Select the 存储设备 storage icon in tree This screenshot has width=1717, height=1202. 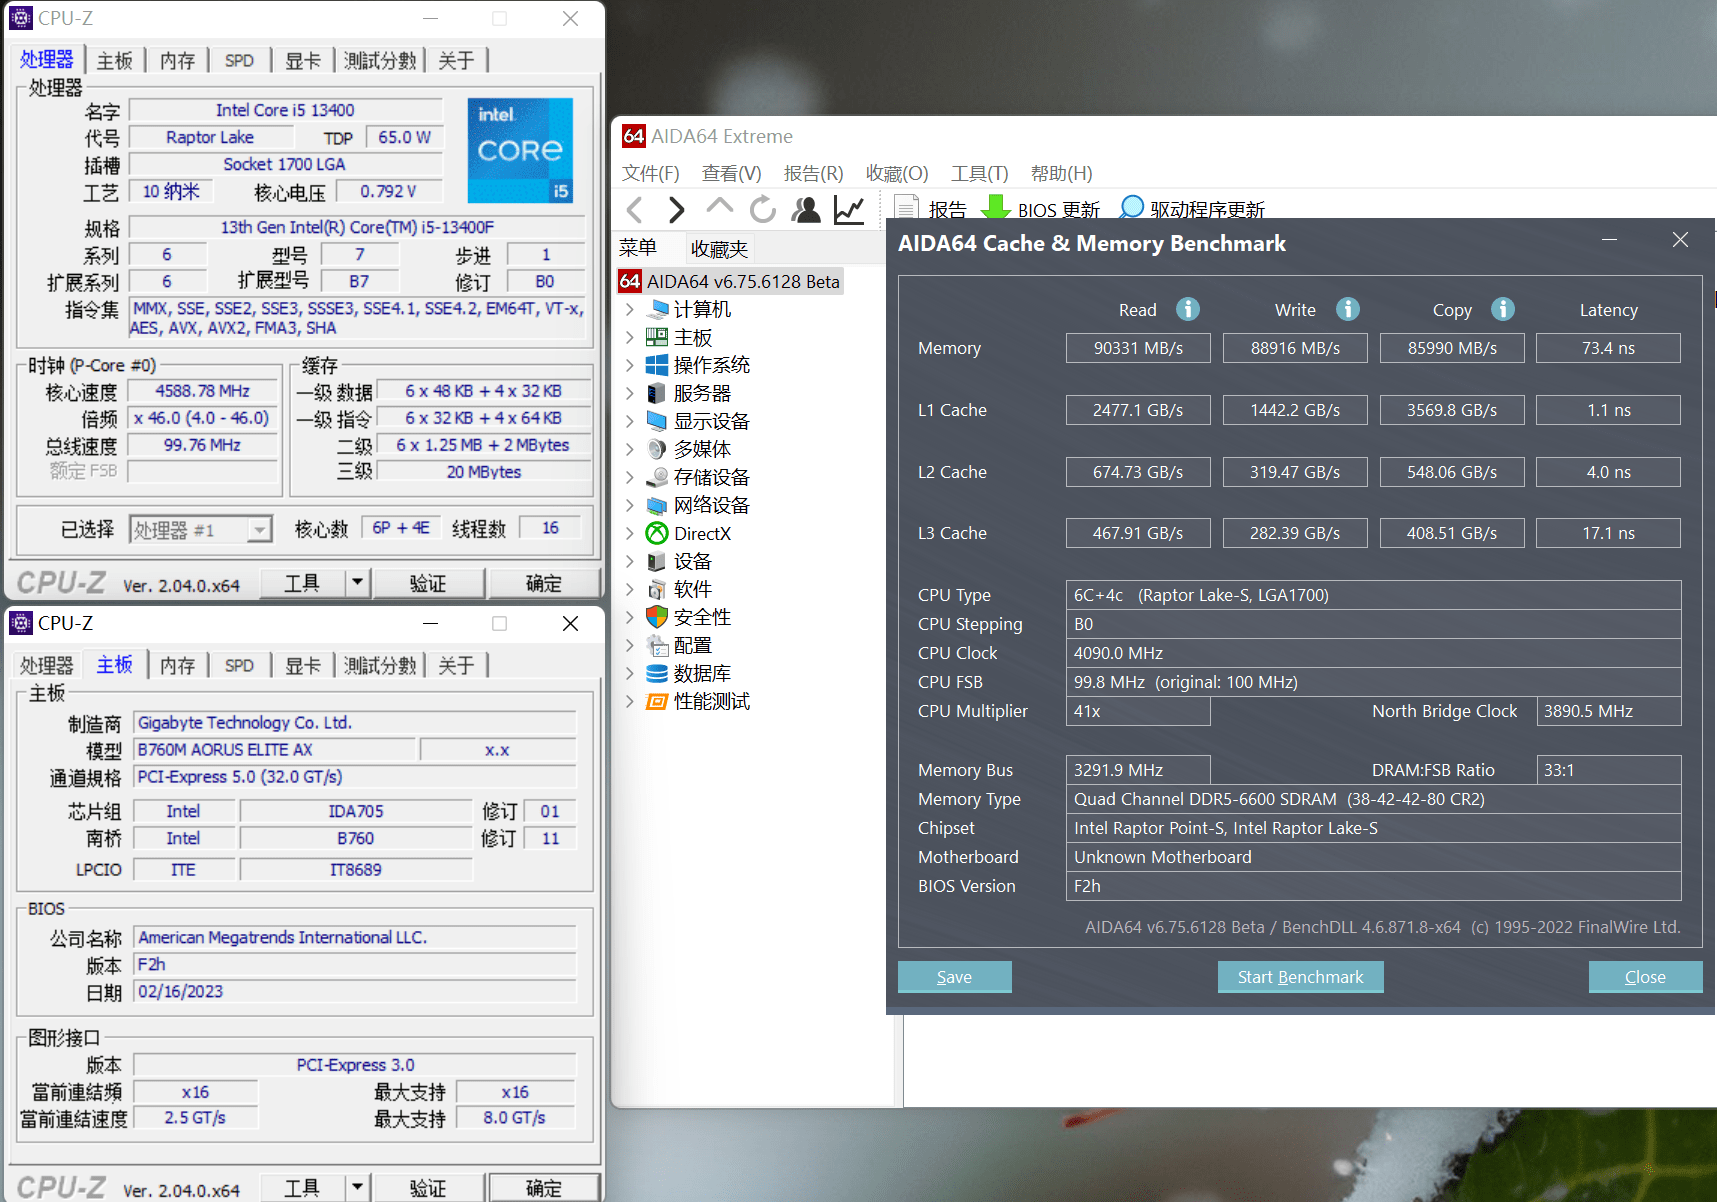click(x=657, y=477)
